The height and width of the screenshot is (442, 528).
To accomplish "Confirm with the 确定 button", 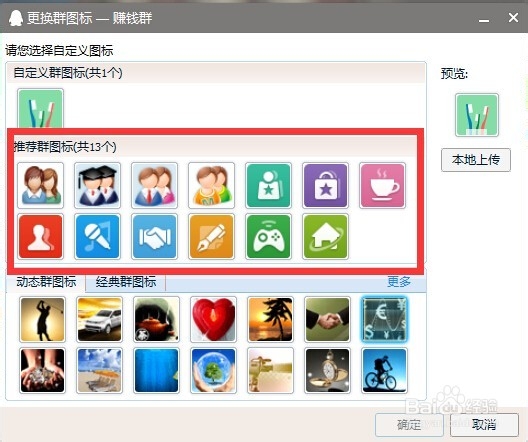I will [x=409, y=425].
